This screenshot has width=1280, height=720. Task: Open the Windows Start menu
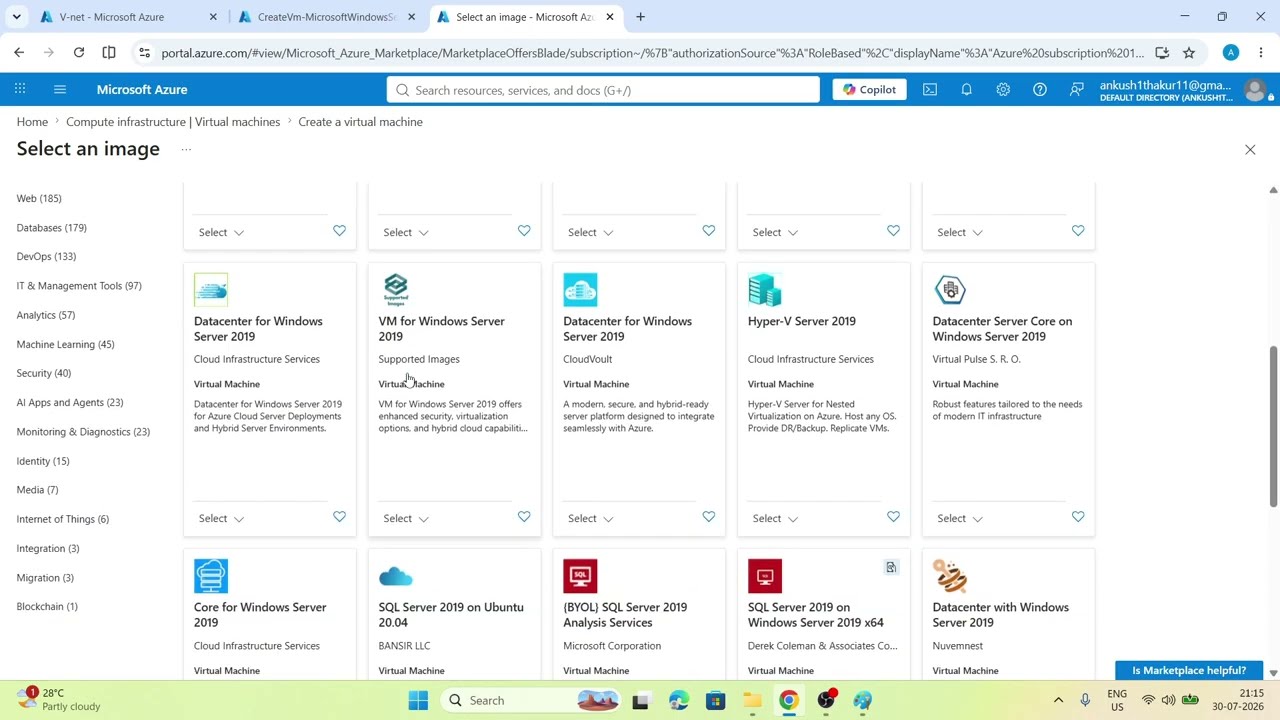[x=418, y=701]
